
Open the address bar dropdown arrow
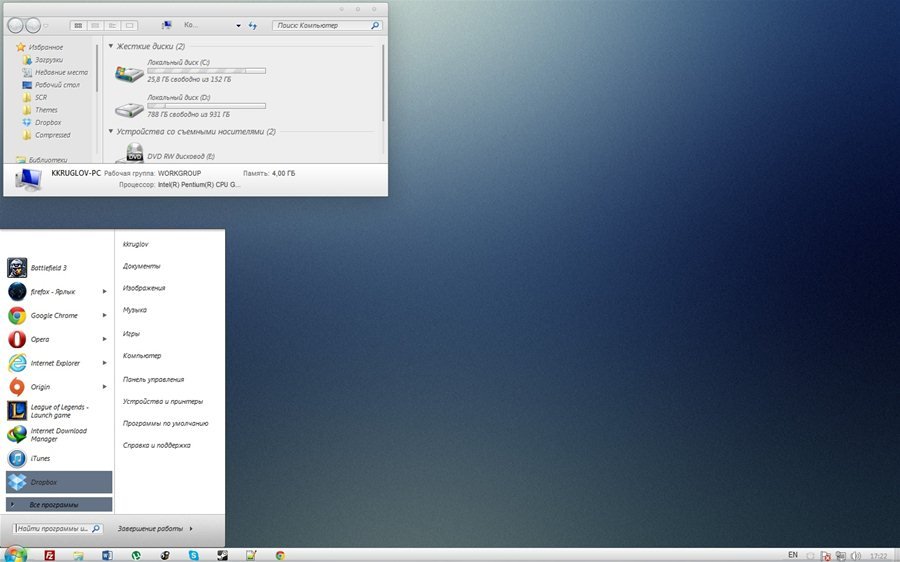(x=238, y=25)
